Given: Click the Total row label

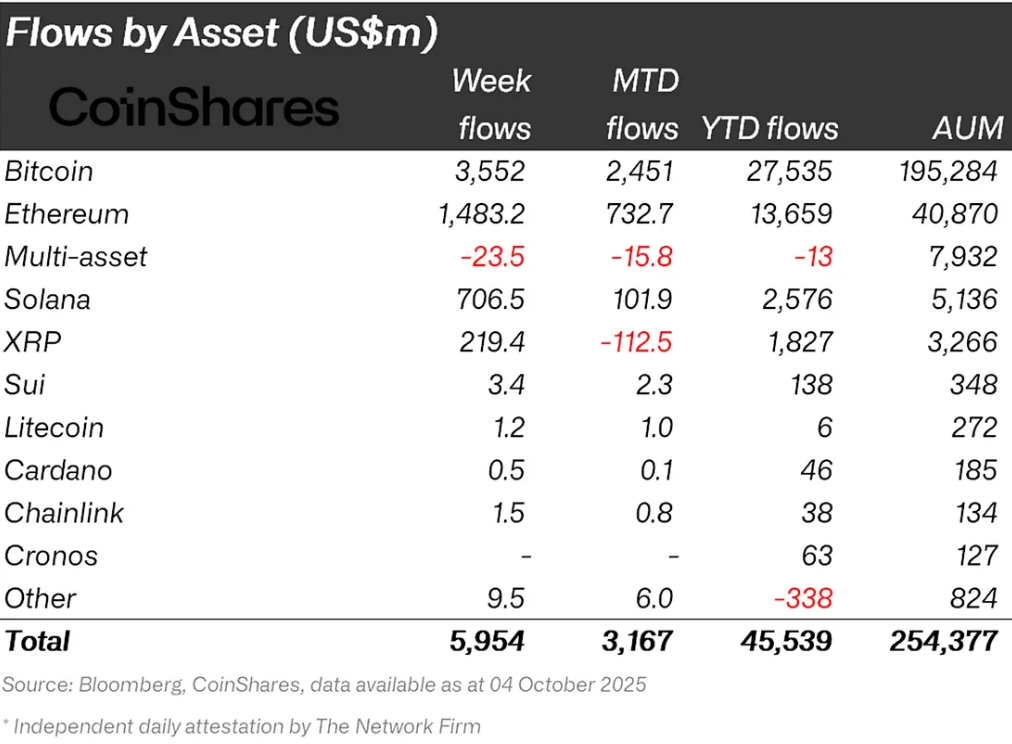Looking at the screenshot, I should click(x=38, y=641).
